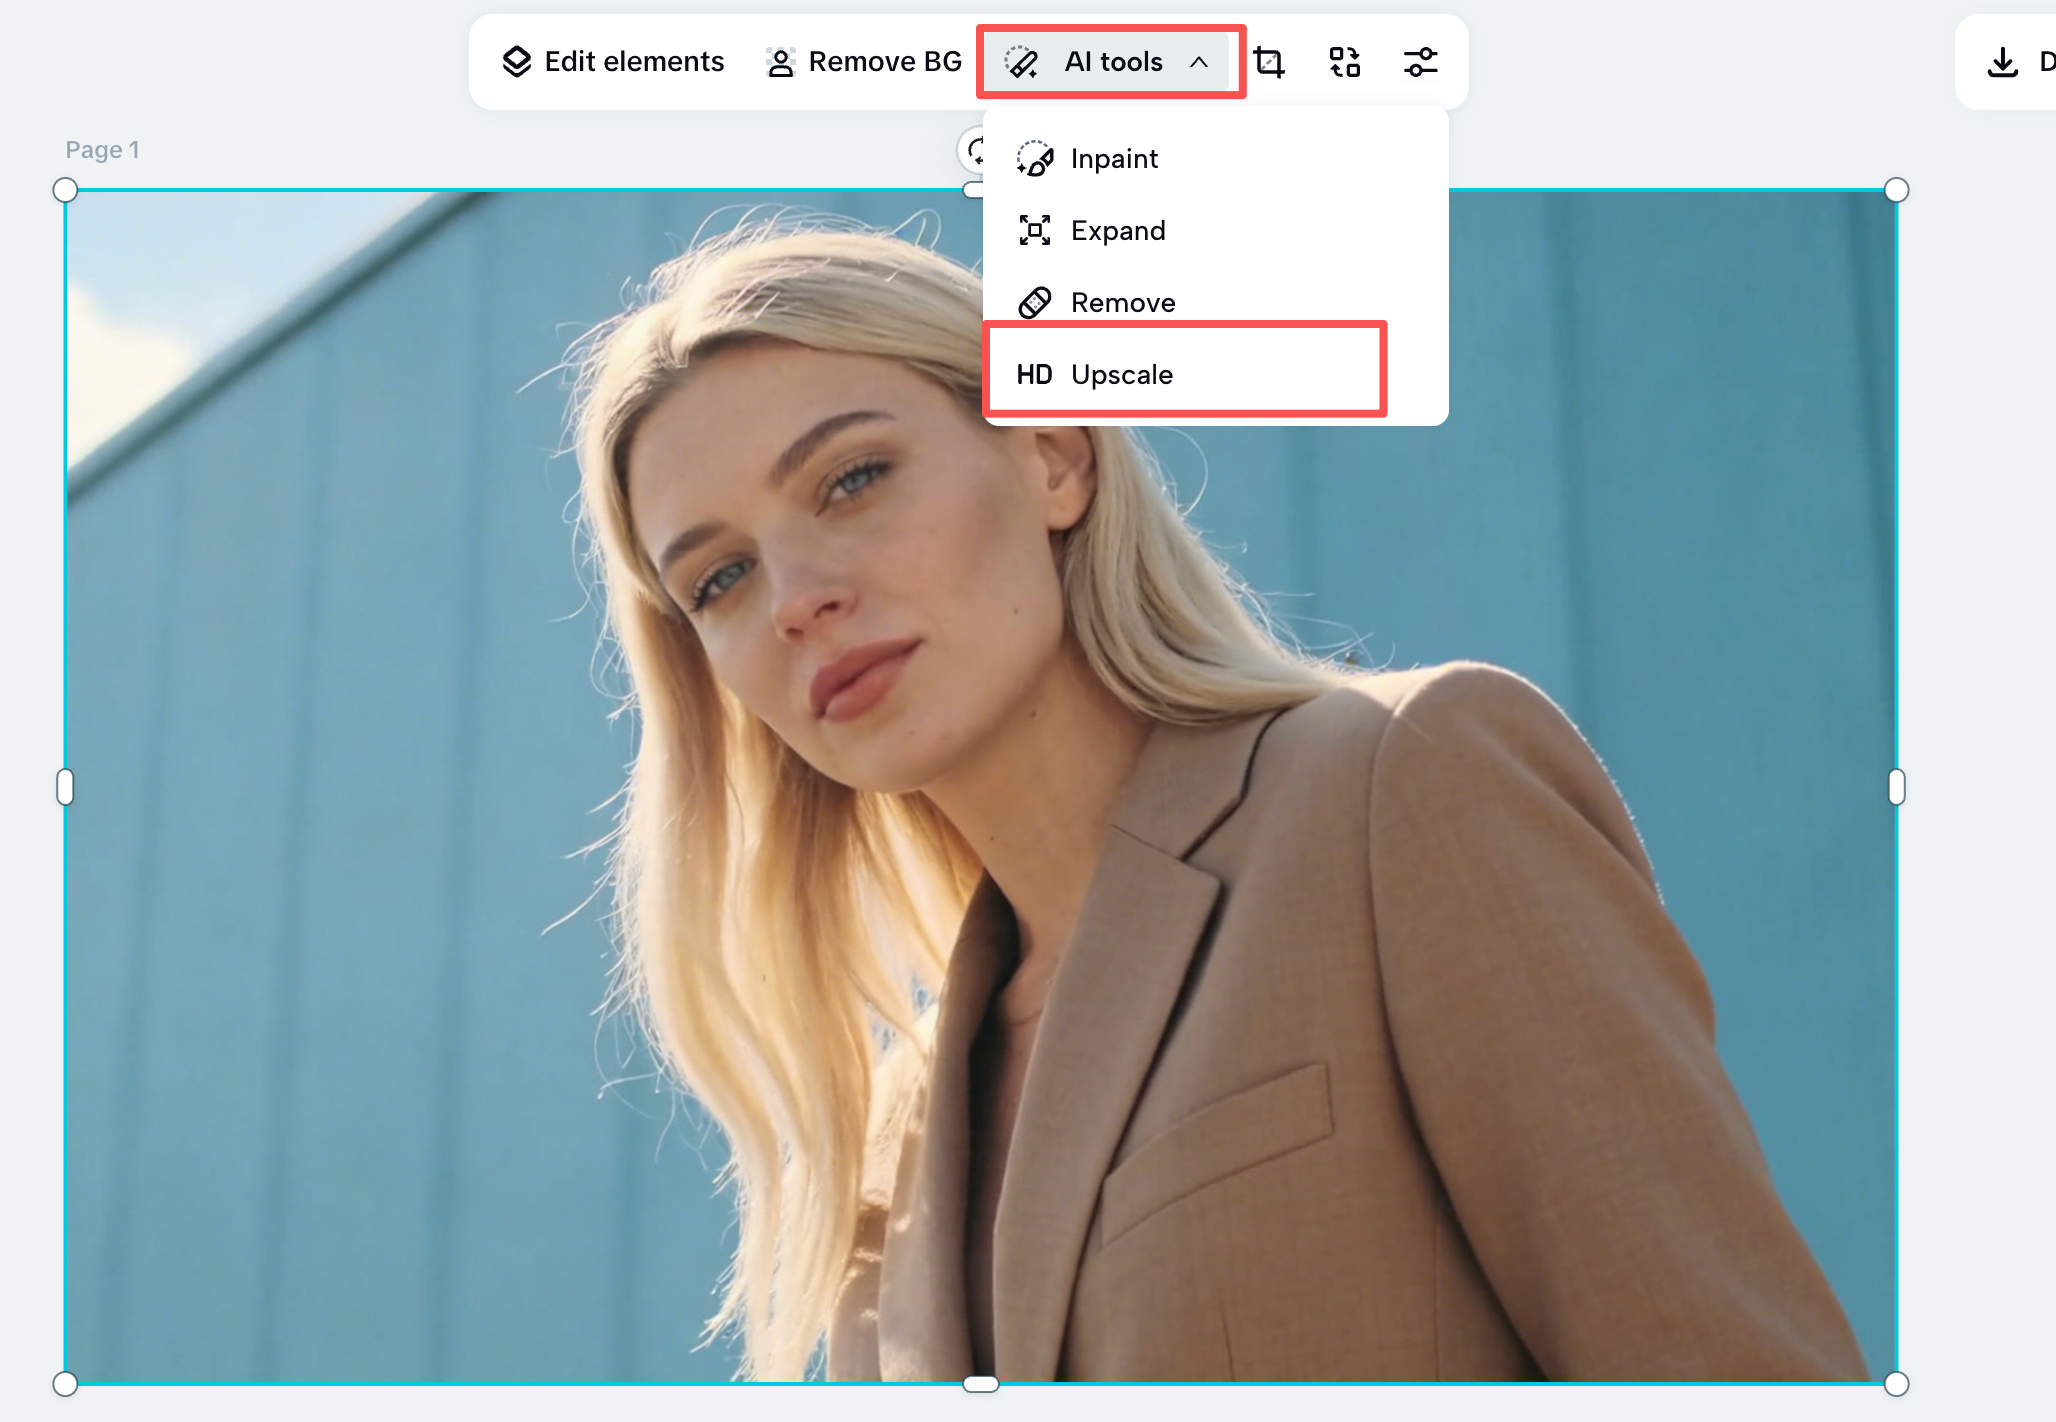Select the Inpaint brush icon

click(1035, 158)
